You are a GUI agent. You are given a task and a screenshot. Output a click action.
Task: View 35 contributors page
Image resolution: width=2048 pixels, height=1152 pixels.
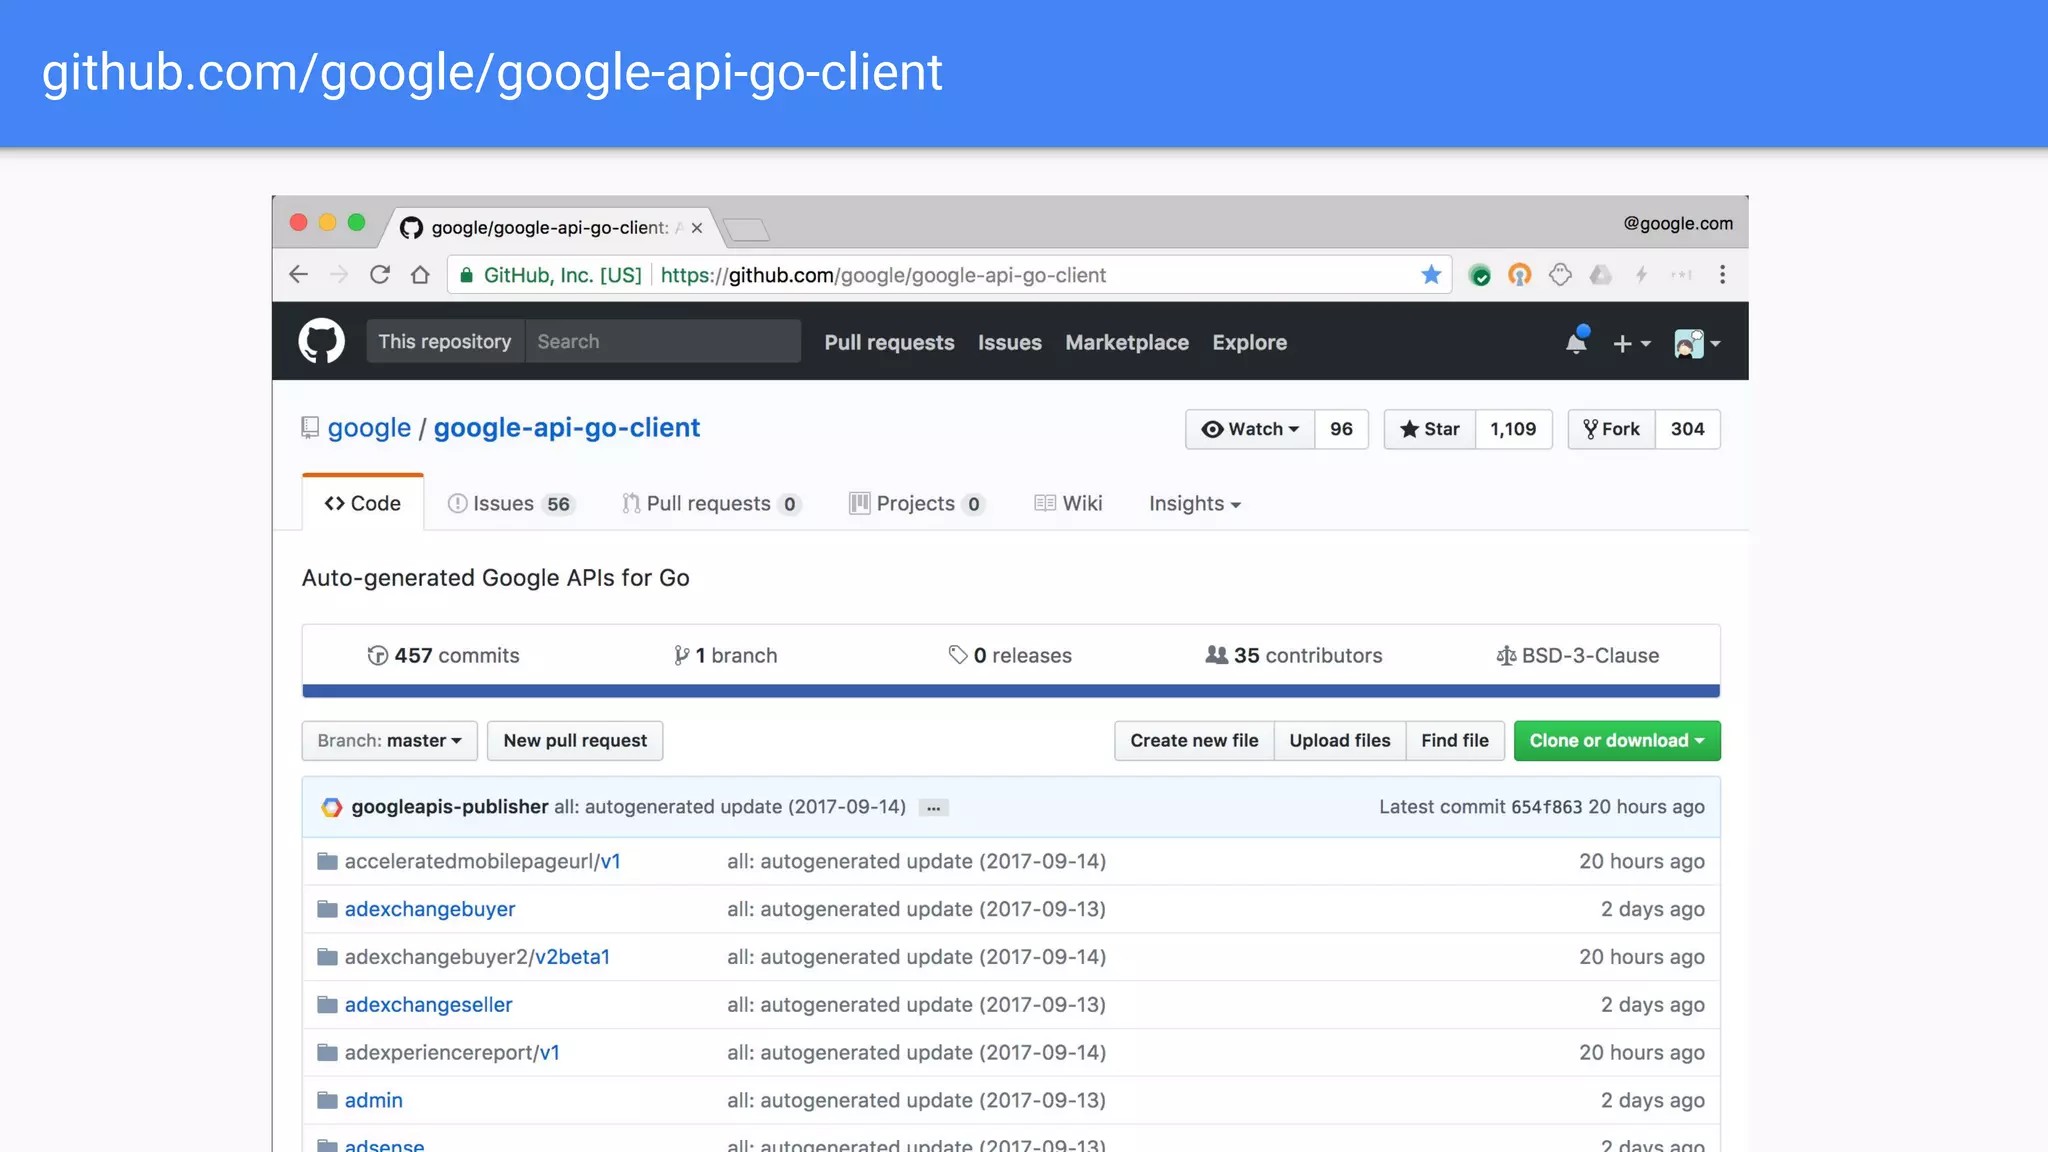1294,656
